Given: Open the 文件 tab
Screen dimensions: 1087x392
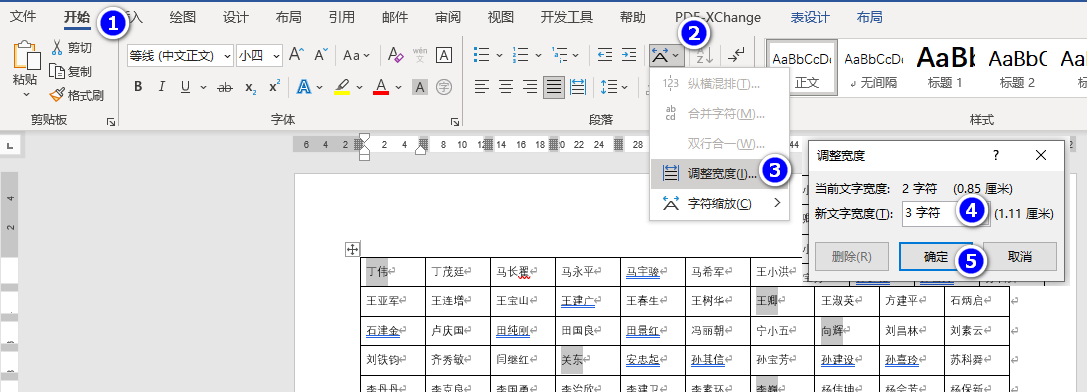Looking at the screenshot, I should click(24, 17).
